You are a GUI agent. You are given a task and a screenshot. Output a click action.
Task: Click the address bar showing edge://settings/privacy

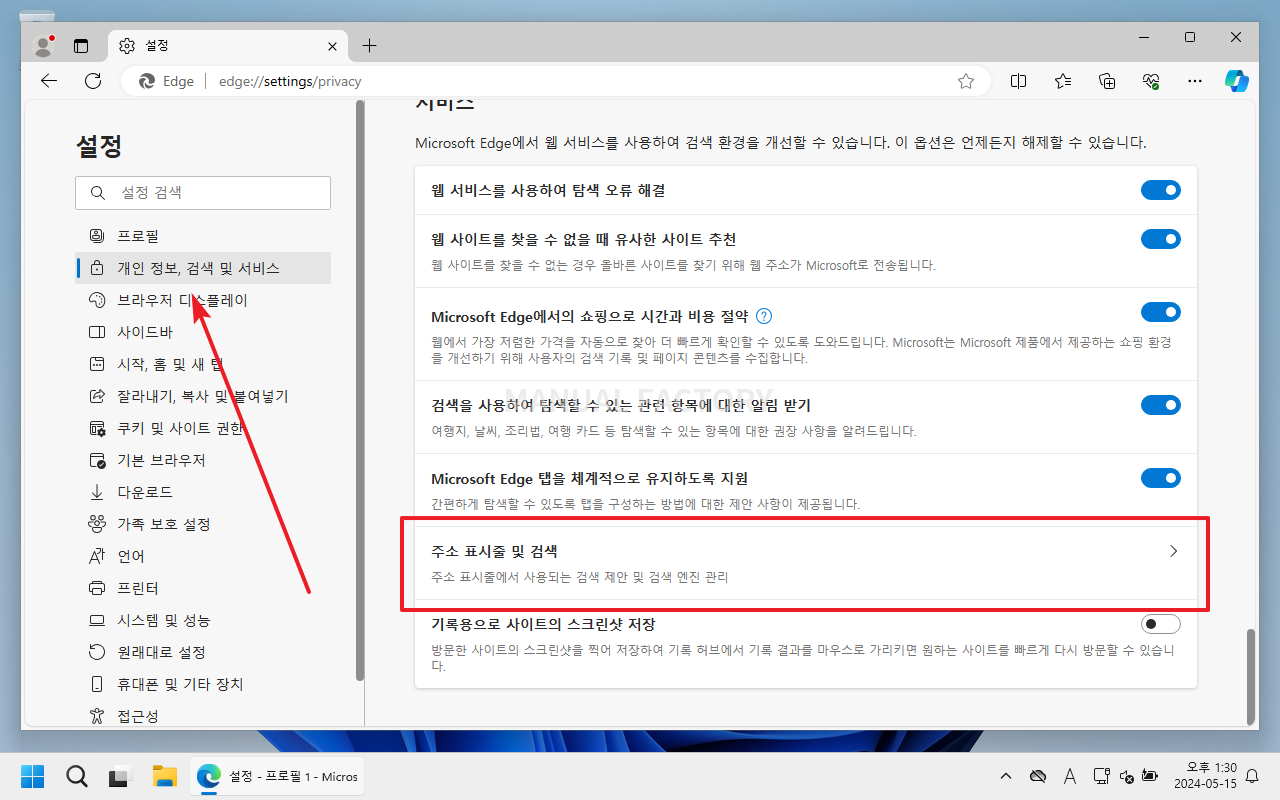[x=556, y=81]
